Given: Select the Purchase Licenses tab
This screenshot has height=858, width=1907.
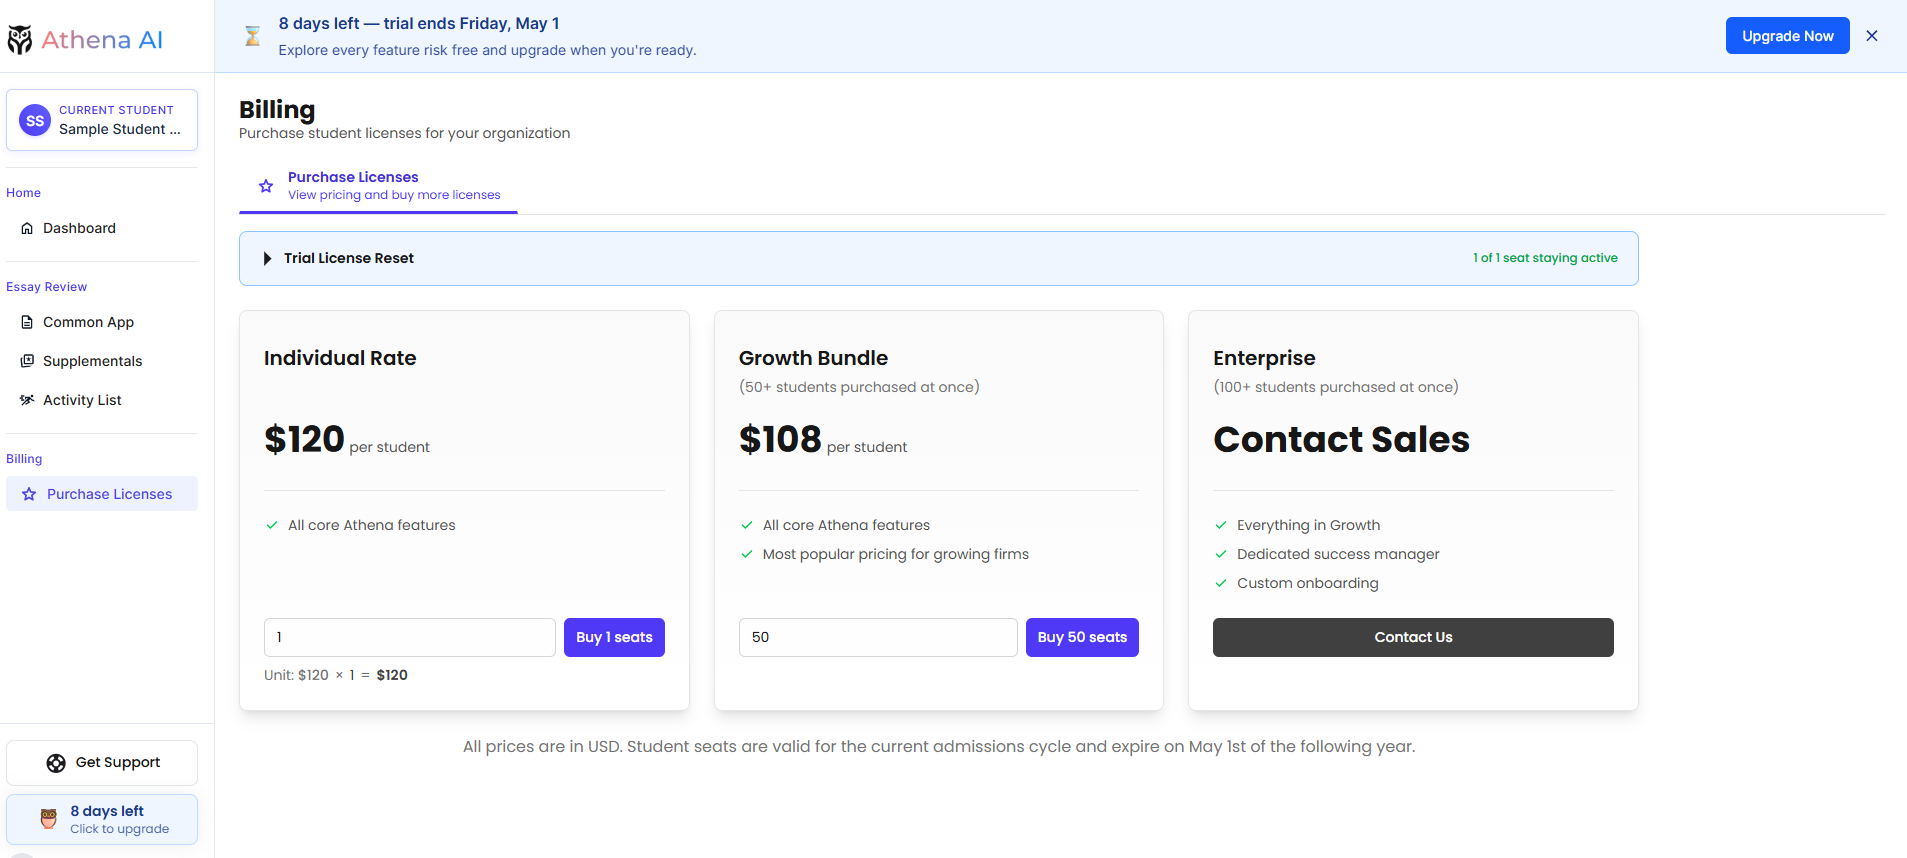Looking at the screenshot, I should (378, 186).
